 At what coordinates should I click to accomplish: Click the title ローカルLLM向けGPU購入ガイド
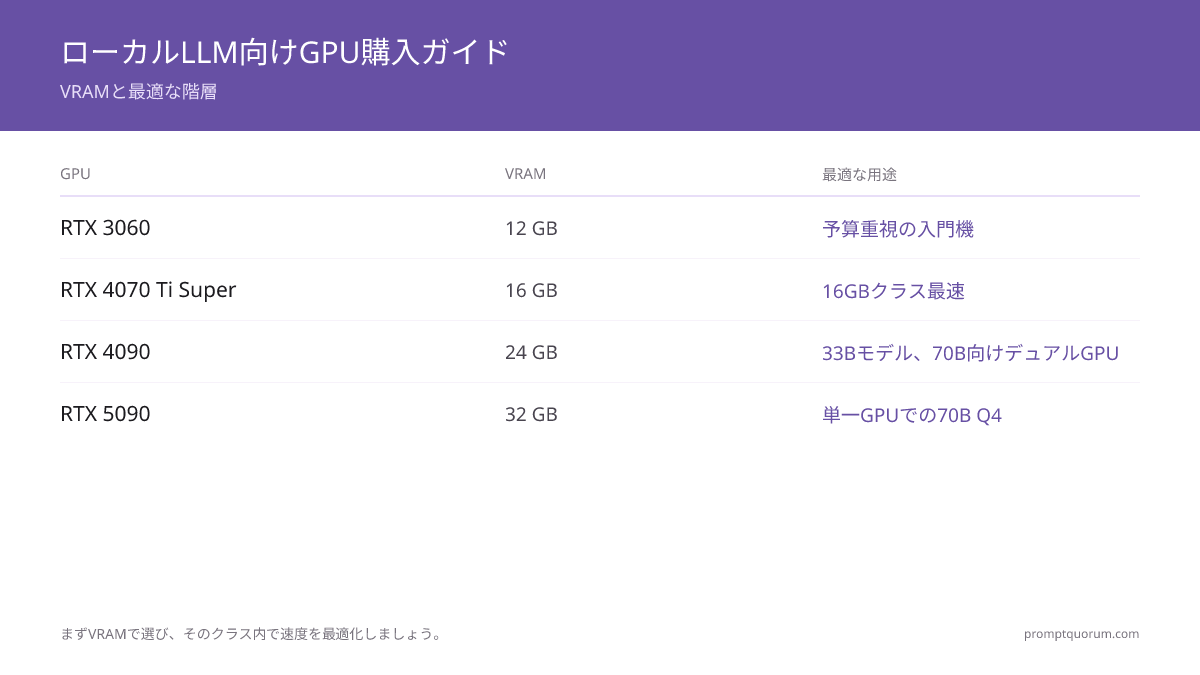tap(285, 52)
